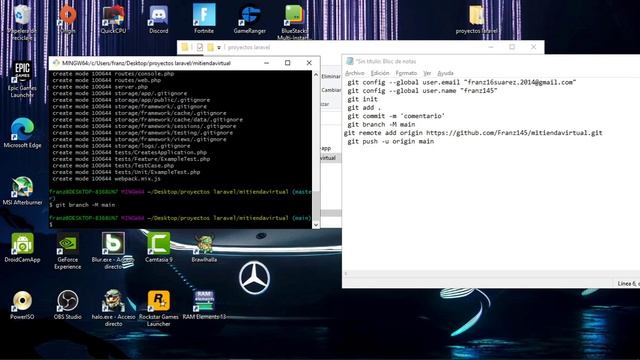The height and width of the screenshot is (360, 640).
Task: Click the terminal scrollbar thumb
Action: pyautogui.click(x=316, y=205)
